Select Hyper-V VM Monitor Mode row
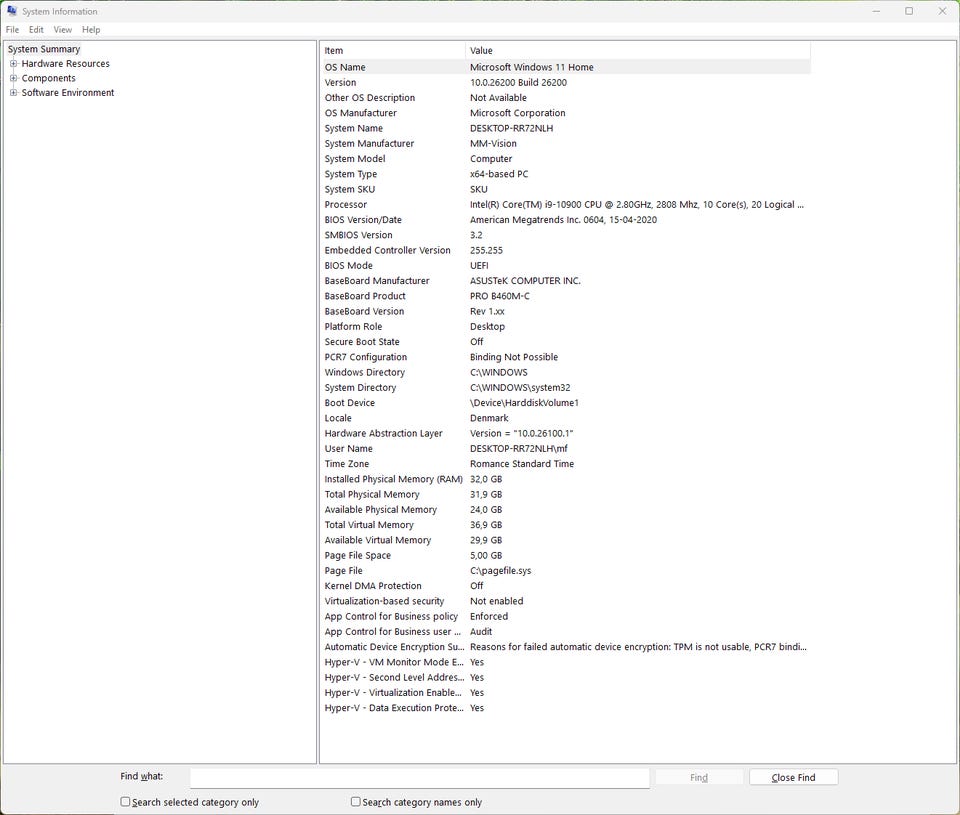The image size is (960, 815). (x=565, y=663)
